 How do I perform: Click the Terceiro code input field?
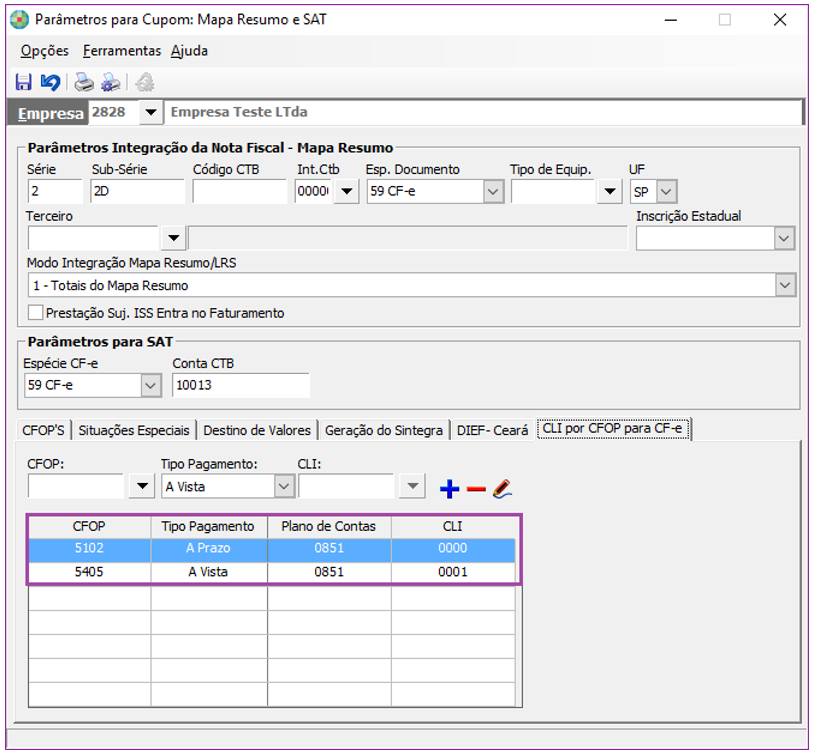[x=93, y=238]
